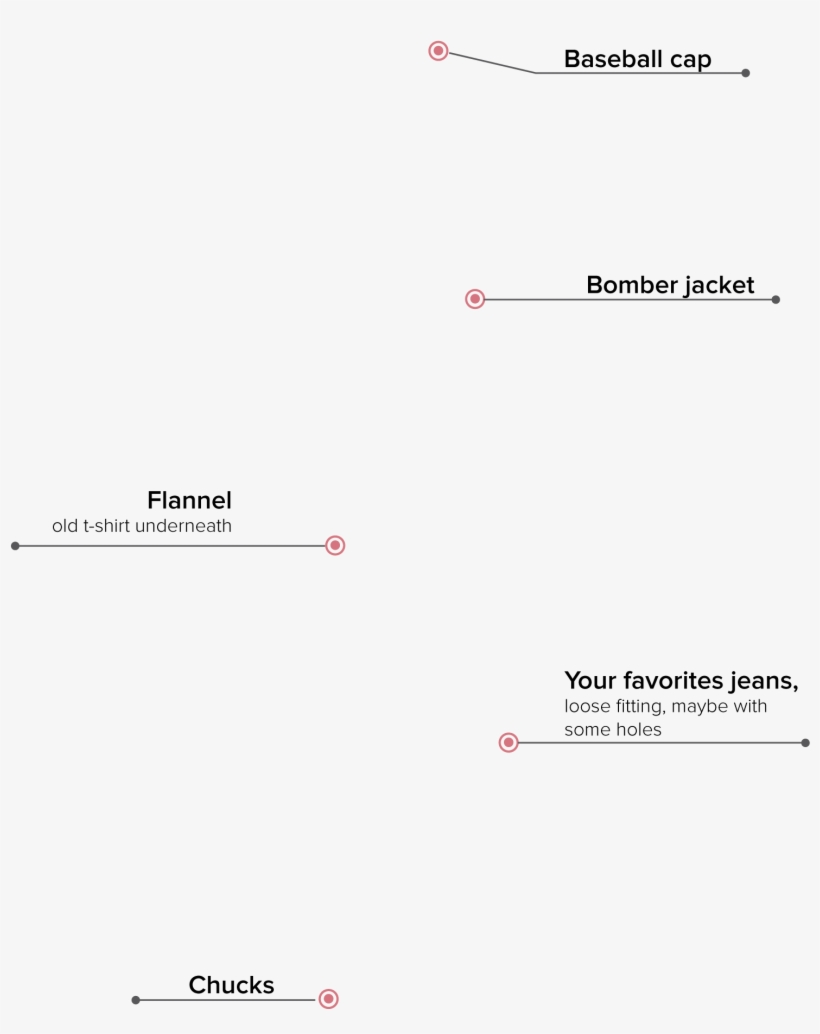Click the gray end dot left of Chucks

click(x=136, y=1000)
